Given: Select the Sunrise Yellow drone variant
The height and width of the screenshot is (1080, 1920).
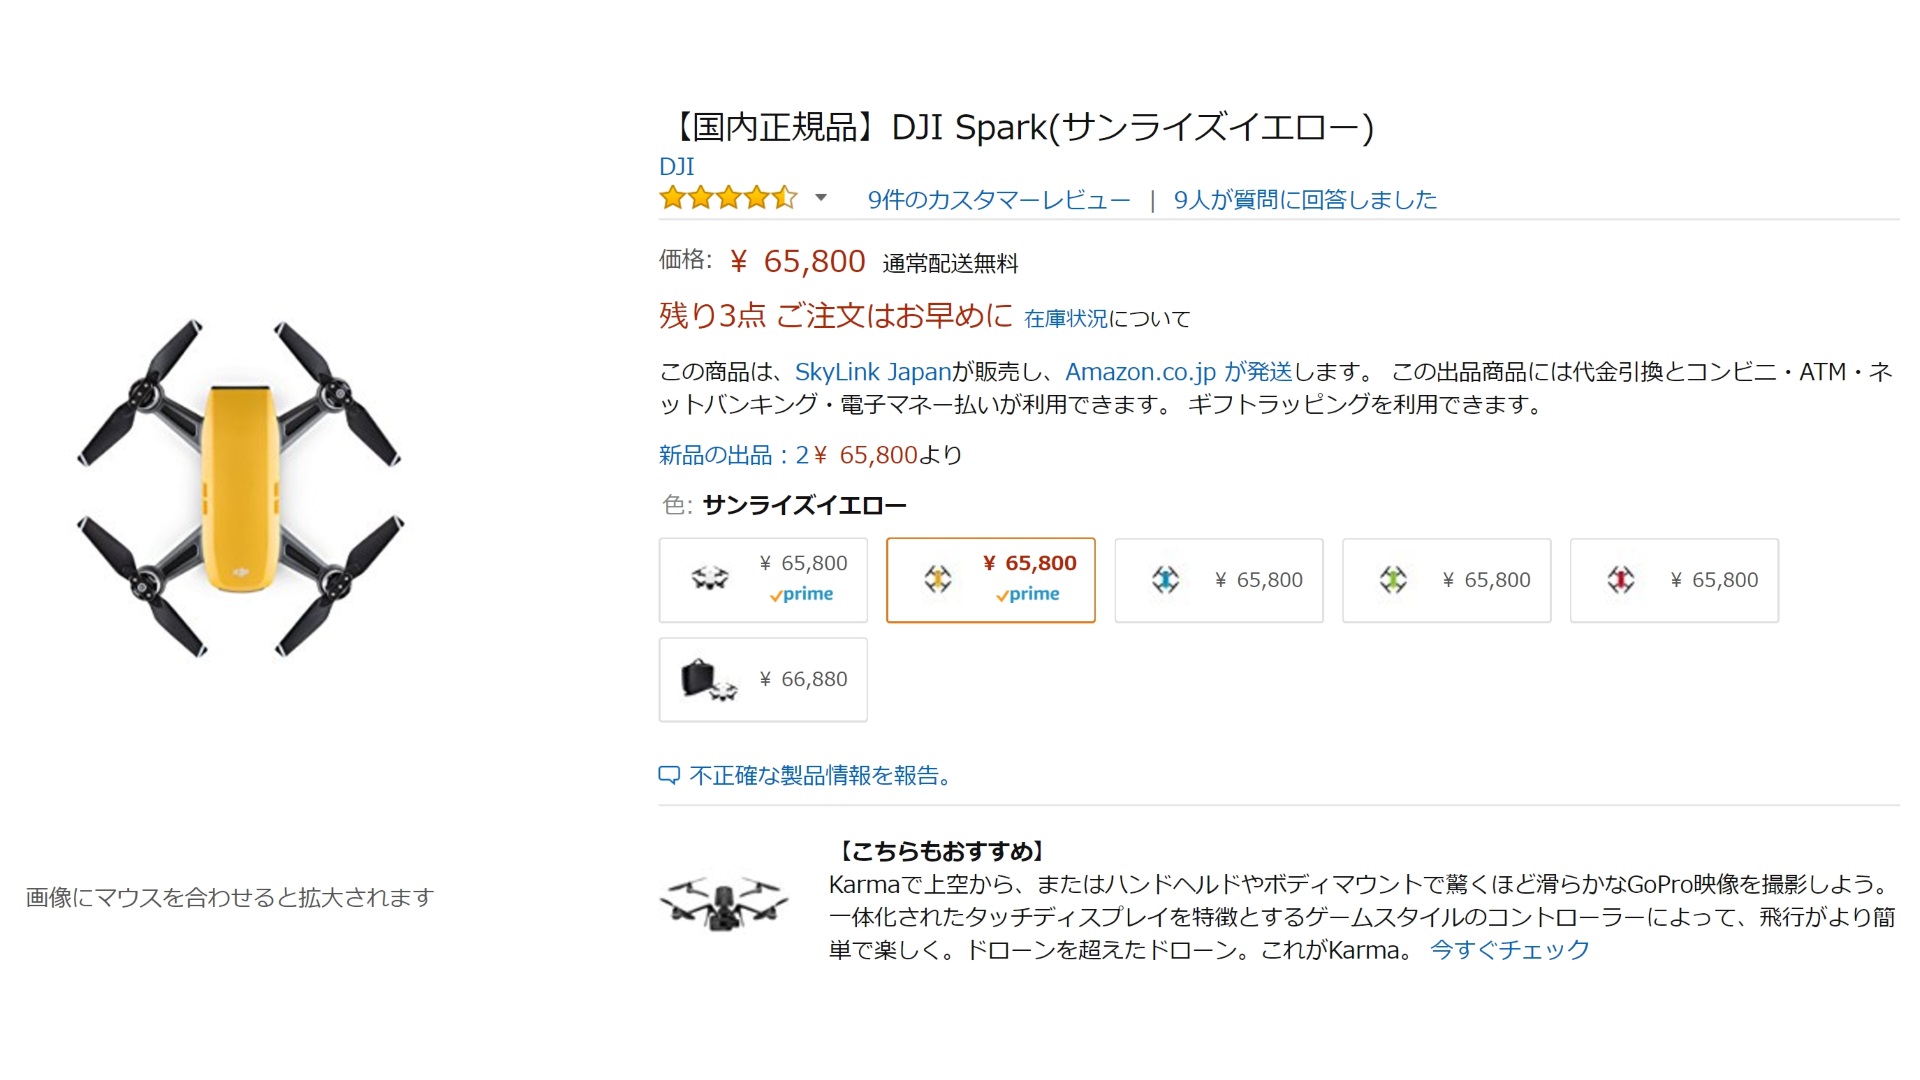Looking at the screenshot, I should coord(990,580).
